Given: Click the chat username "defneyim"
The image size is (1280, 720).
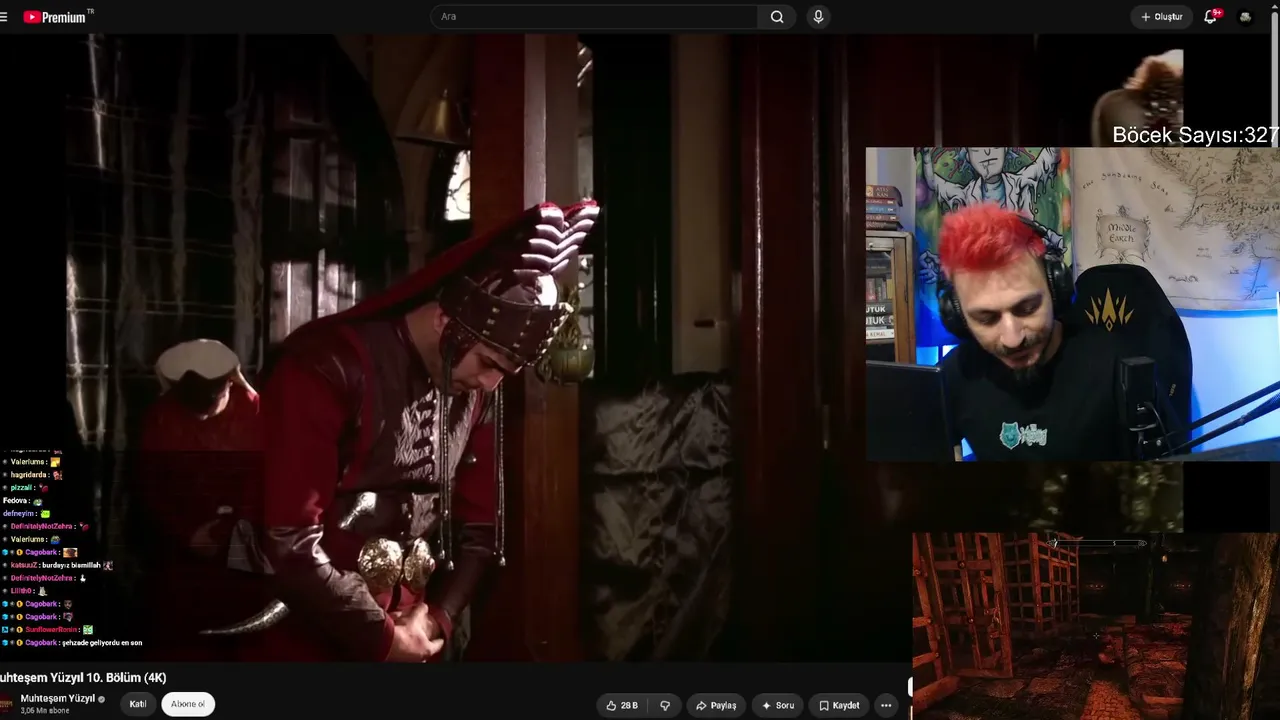Looking at the screenshot, I should (x=18, y=514).
